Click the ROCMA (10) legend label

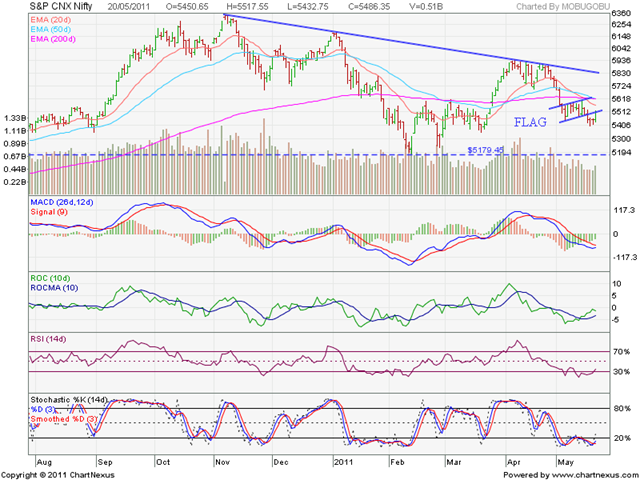pyautogui.click(x=54, y=288)
